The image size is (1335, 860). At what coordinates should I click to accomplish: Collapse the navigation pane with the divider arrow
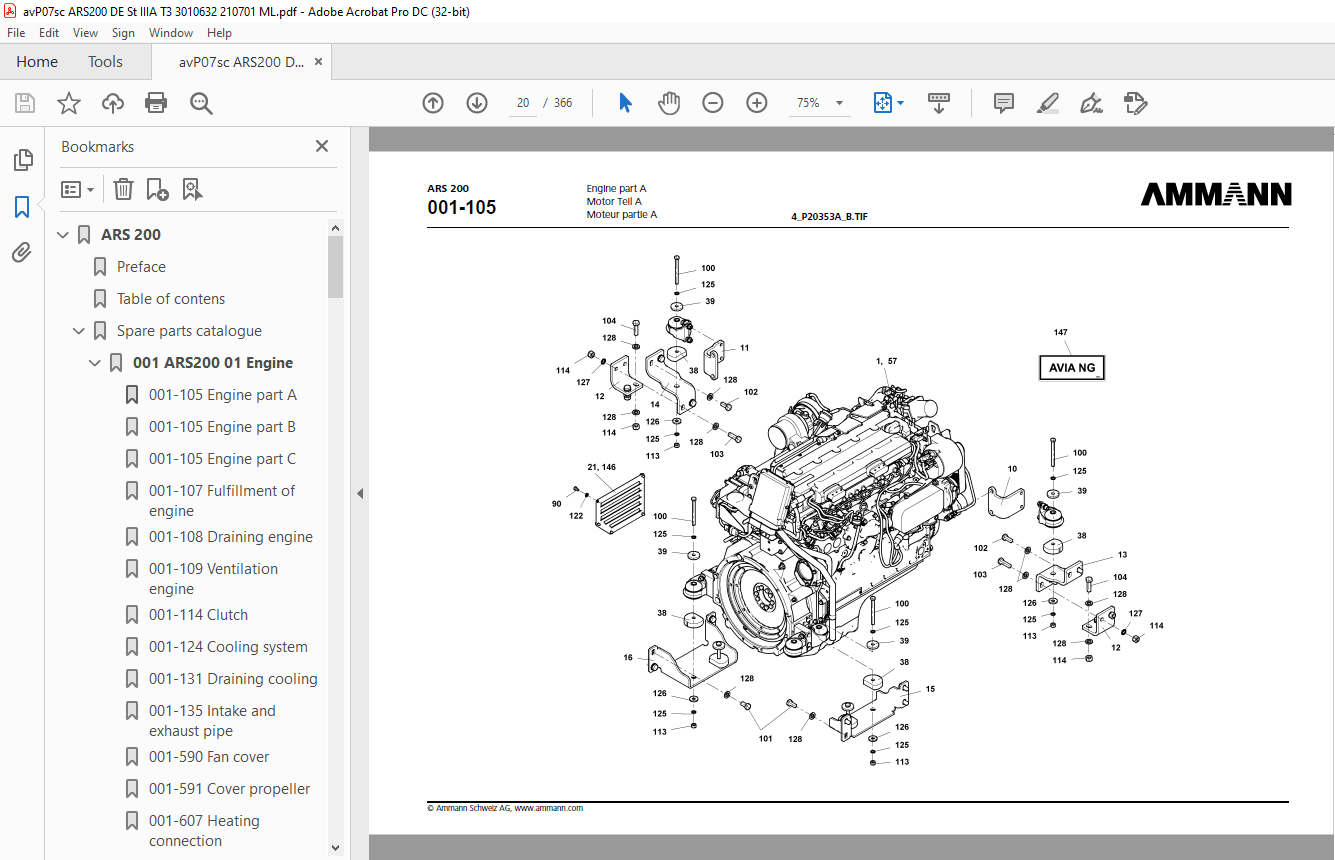point(360,493)
